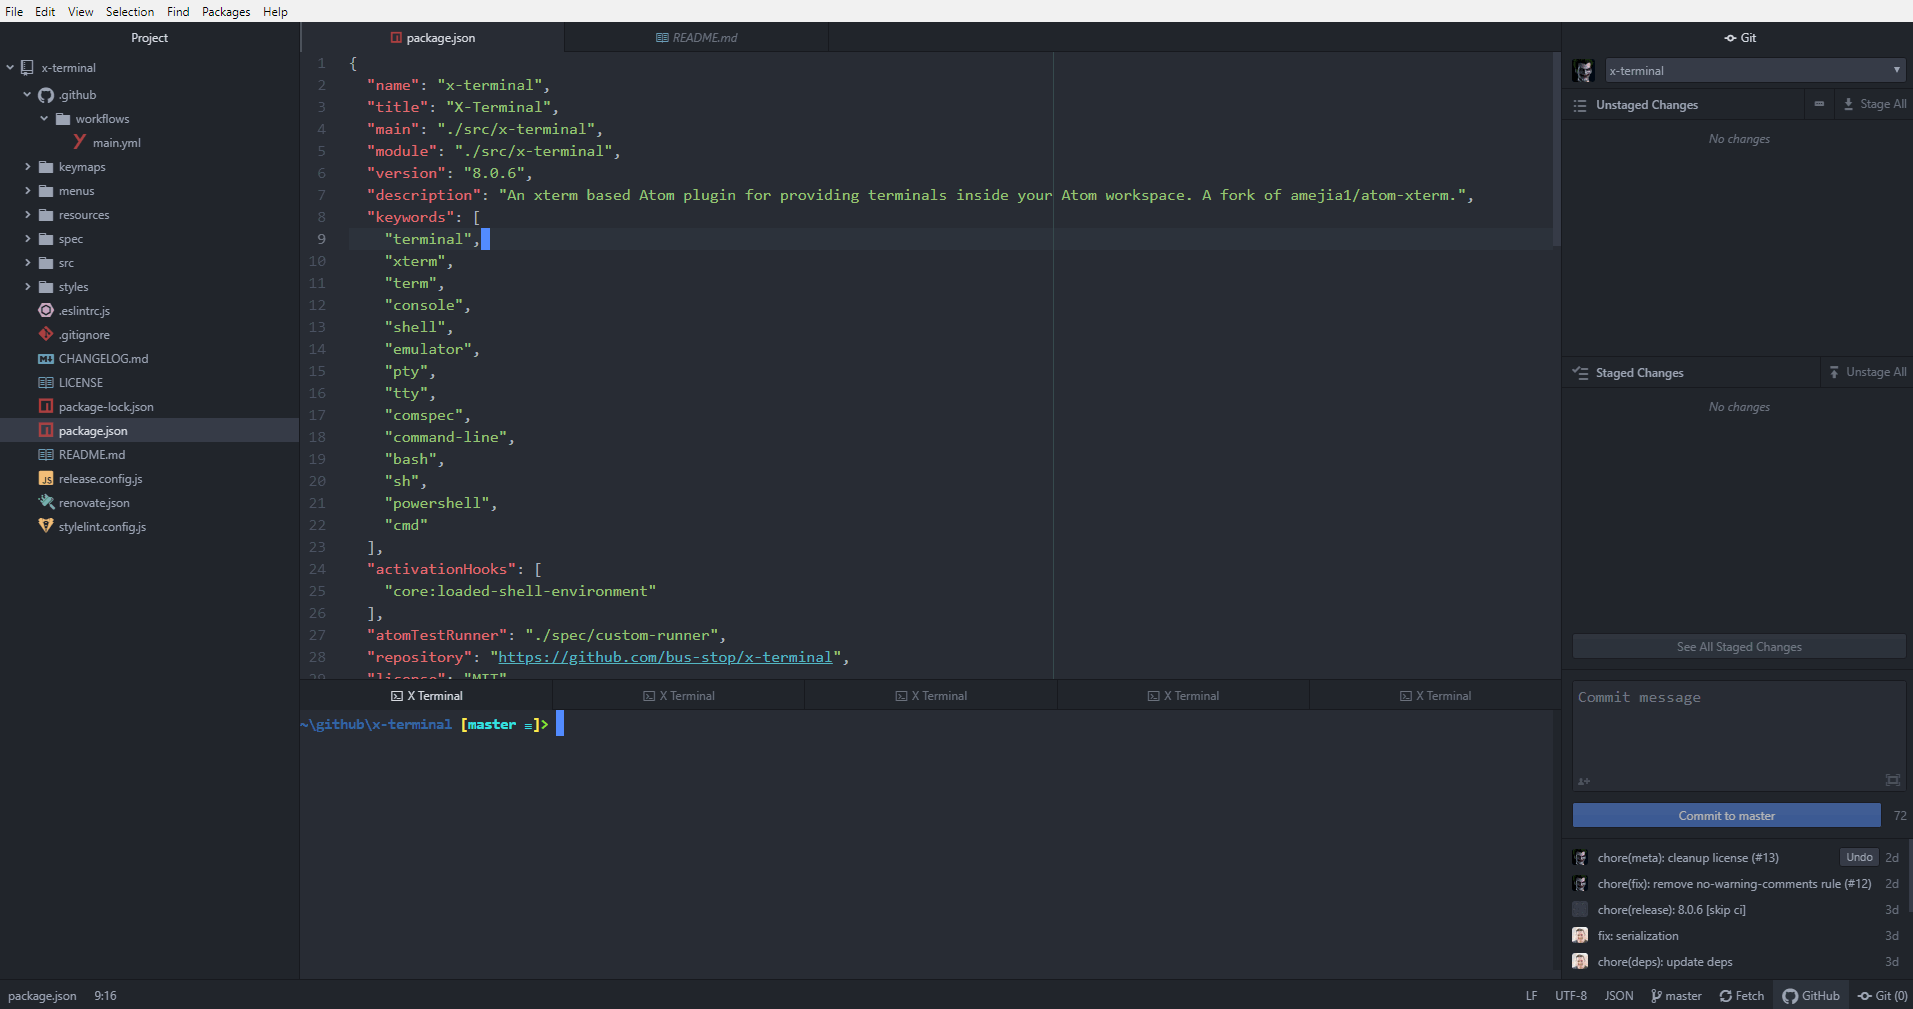This screenshot has width=1913, height=1009.
Task: Expand the menus folder
Action: tap(27, 191)
